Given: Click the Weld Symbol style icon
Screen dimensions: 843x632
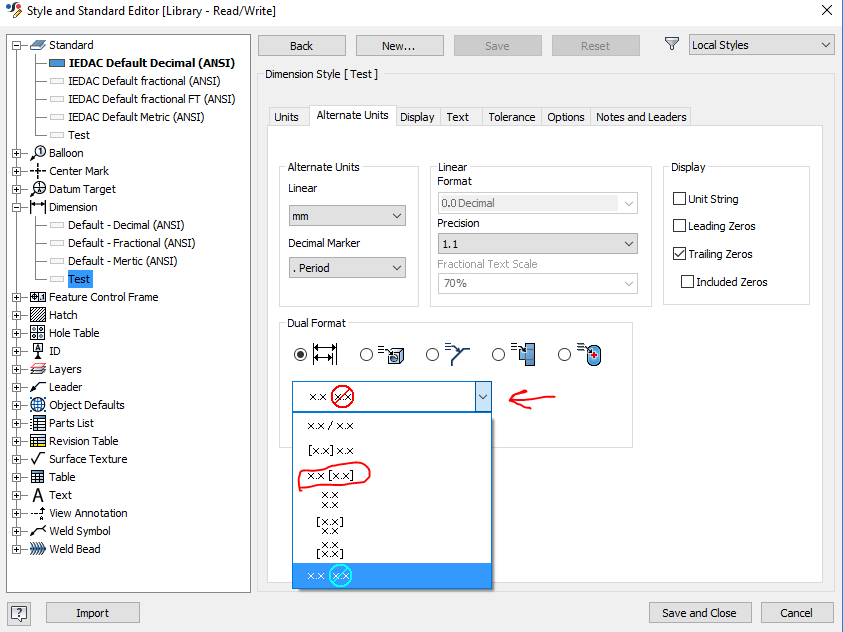Looking at the screenshot, I should pyautogui.click(x=38, y=531).
